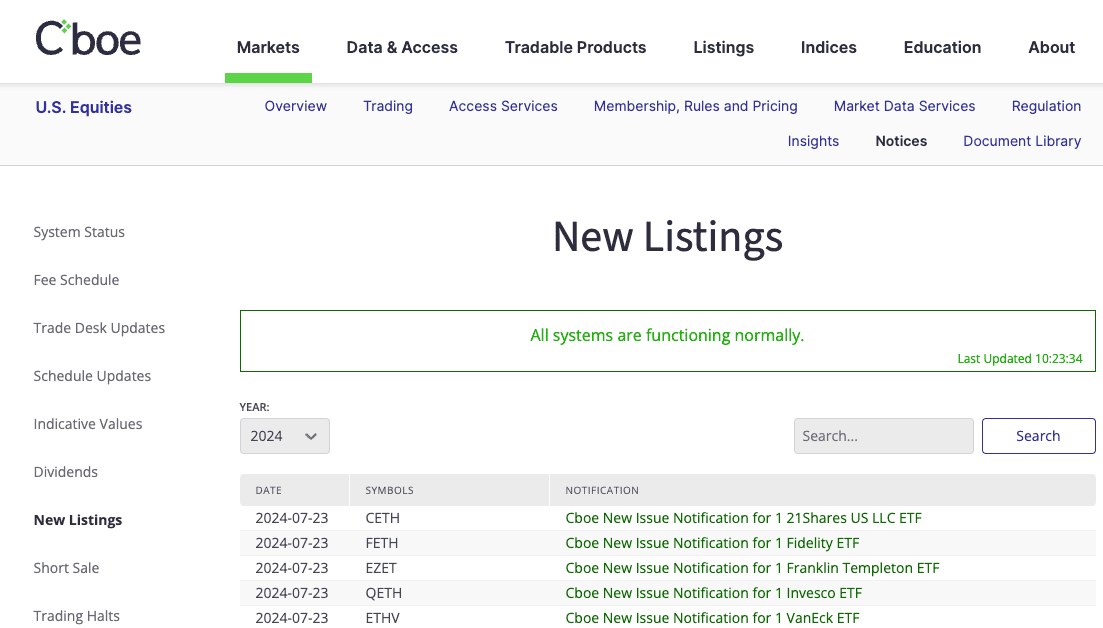Click the Search button
Screen dimensions: 1103x628
1038,436
